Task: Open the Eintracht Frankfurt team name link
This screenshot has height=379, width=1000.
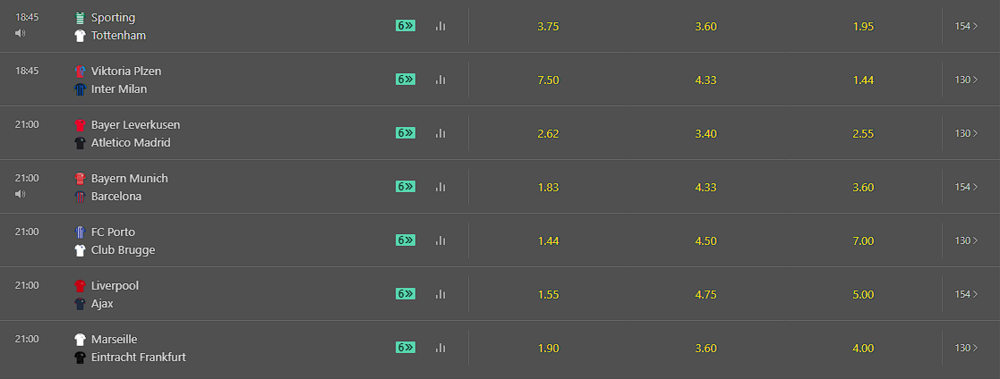Action: pyautogui.click(x=138, y=357)
